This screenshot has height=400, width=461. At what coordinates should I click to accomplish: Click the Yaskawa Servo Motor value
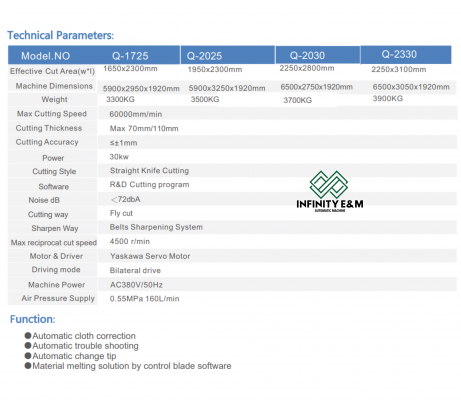[x=150, y=256]
